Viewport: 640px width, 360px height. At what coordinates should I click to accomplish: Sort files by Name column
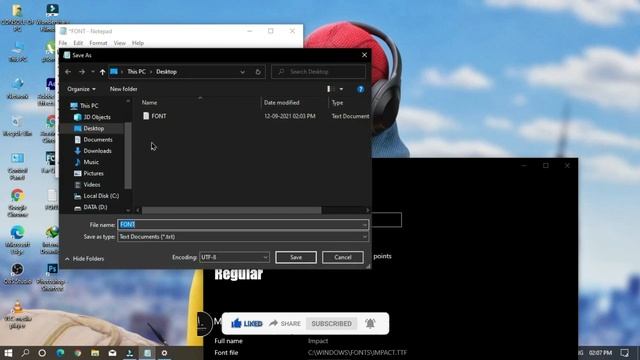(x=149, y=103)
